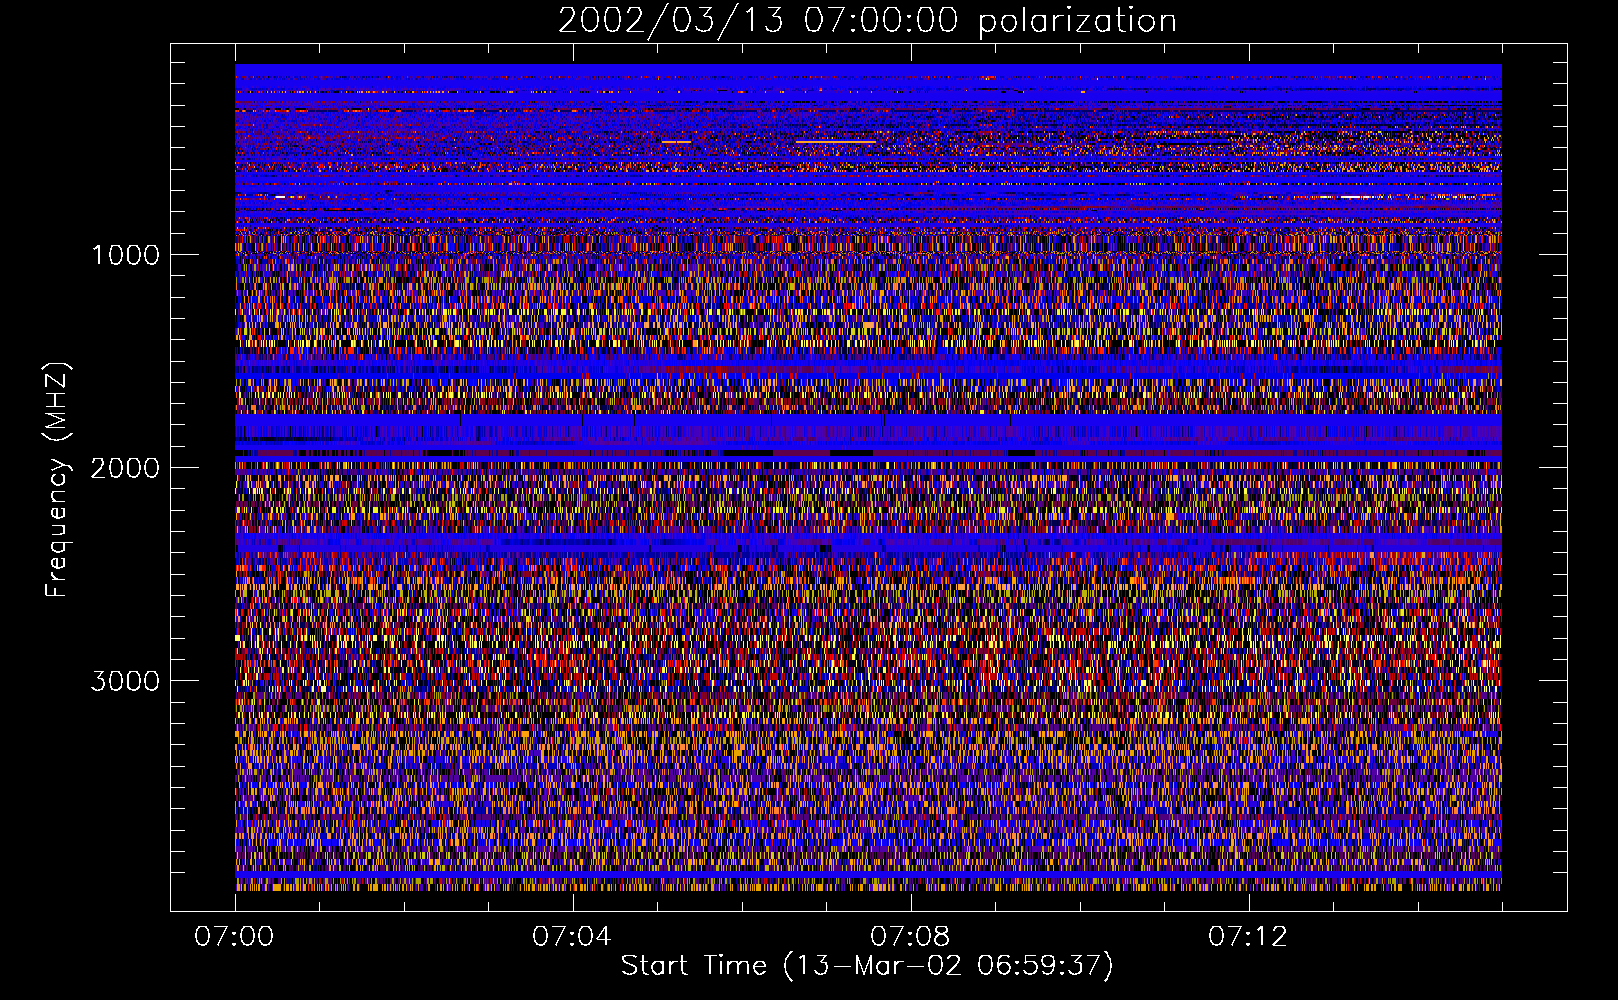Click the 07:00 time tick label

point(234,937)
